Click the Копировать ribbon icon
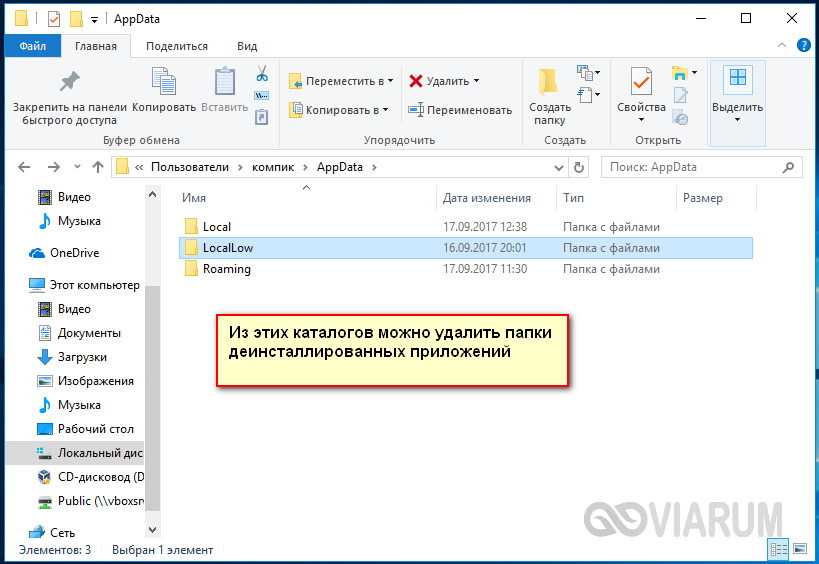Image resolution: width=819 pixels, height=564 pixels. (x=163, y=81)
